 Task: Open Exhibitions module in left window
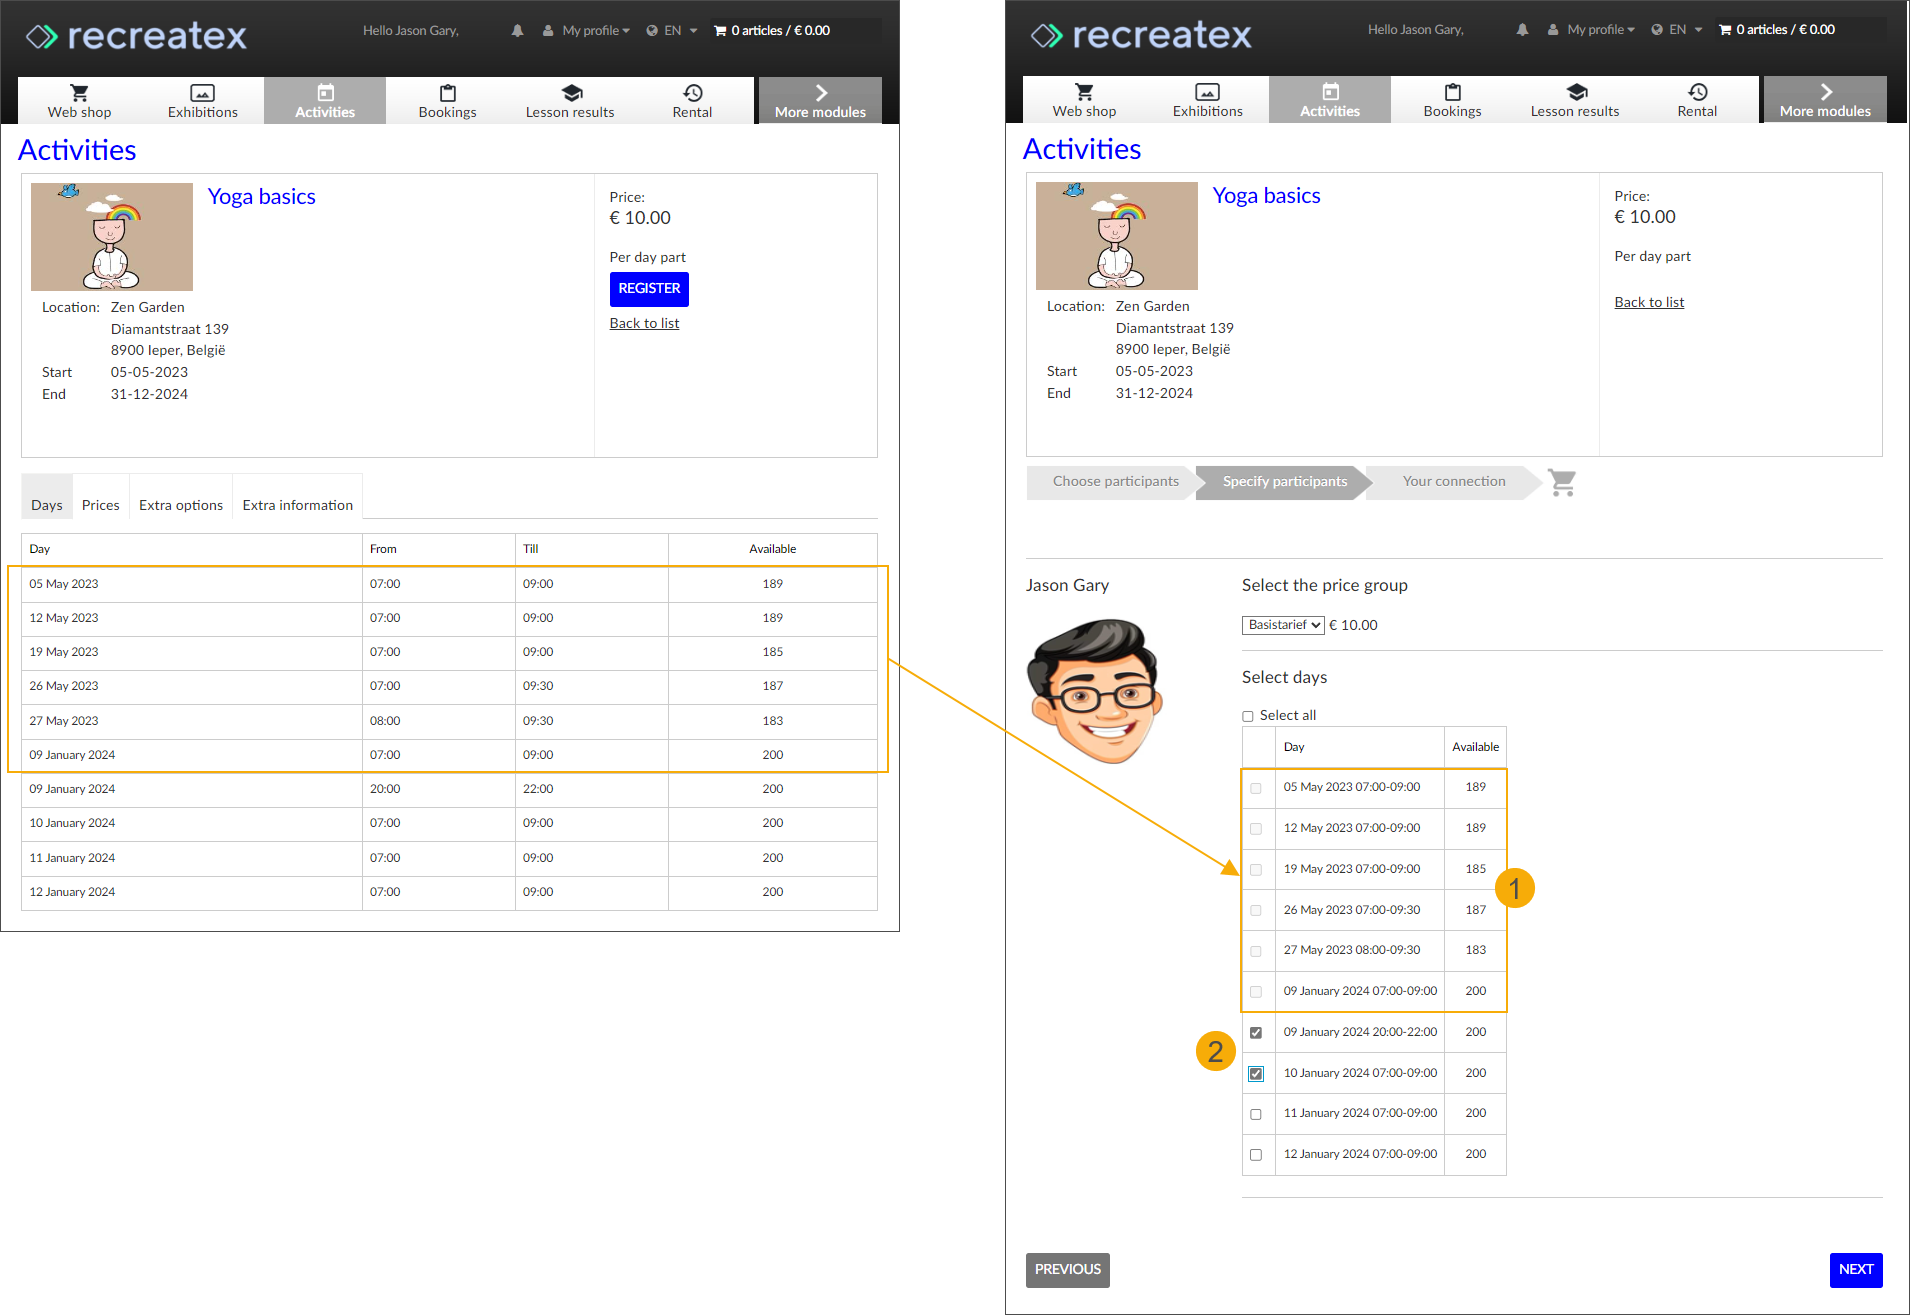[x=203, y=101]
